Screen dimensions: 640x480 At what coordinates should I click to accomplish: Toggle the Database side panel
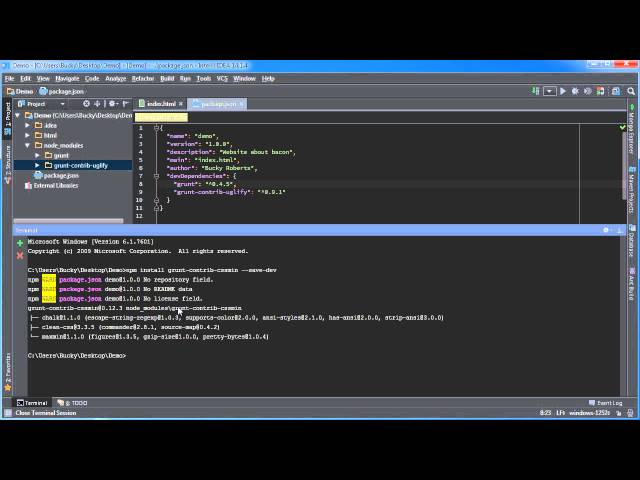coord(631,241)
